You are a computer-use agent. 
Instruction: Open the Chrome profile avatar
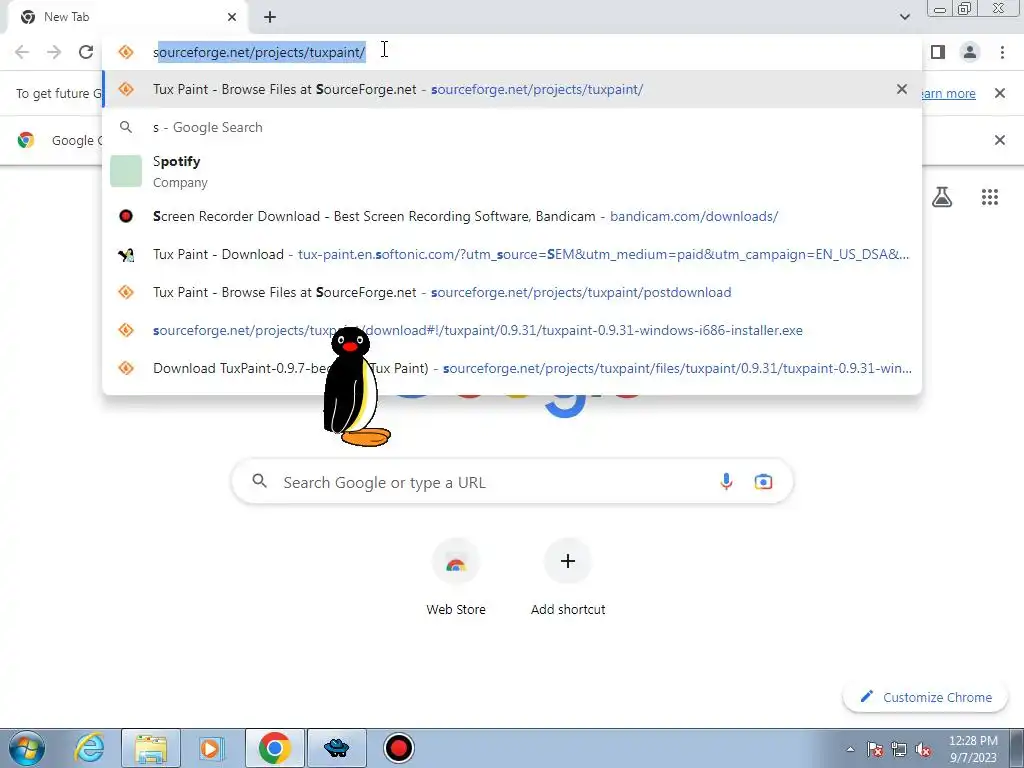[x=970, y=52]
